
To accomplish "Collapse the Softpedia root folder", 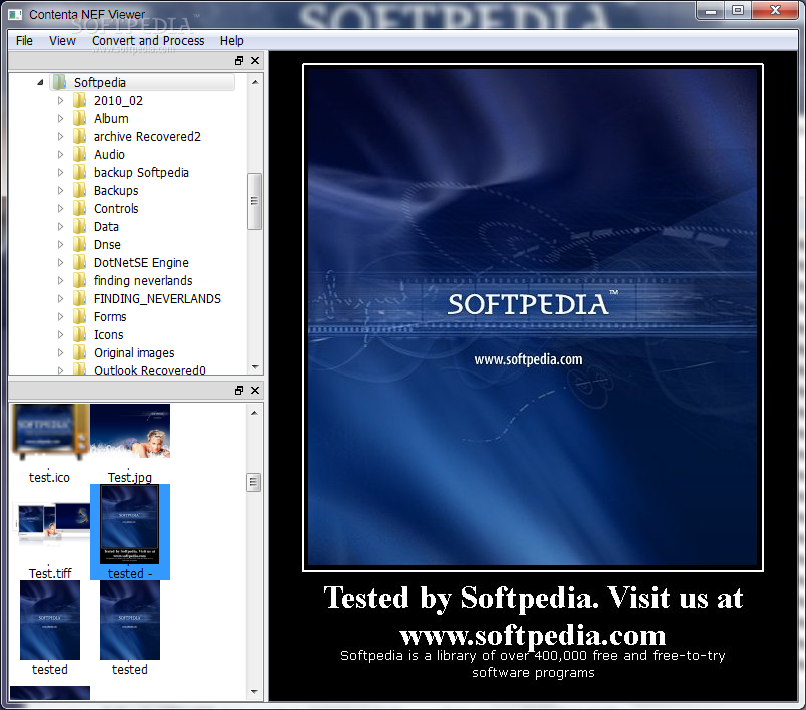I will (40, 82).
